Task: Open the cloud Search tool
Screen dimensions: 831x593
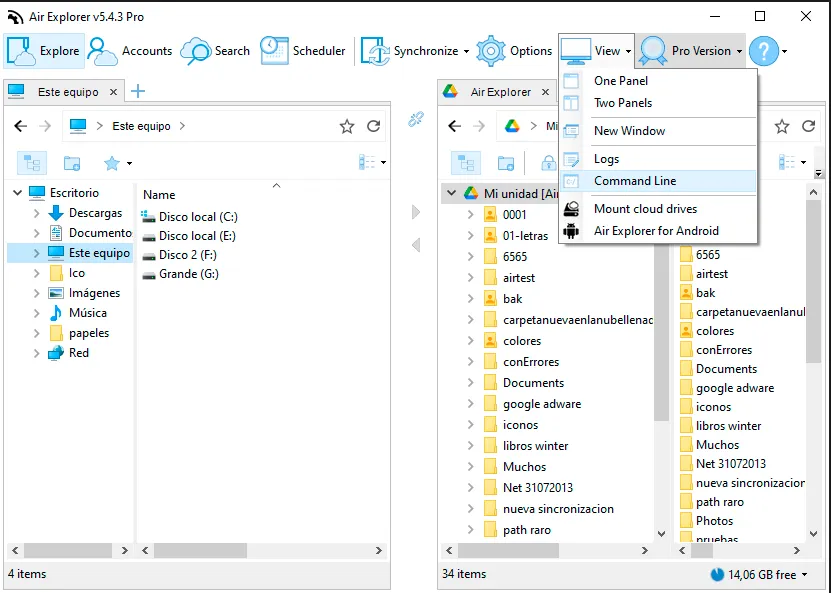Action: 215,51
